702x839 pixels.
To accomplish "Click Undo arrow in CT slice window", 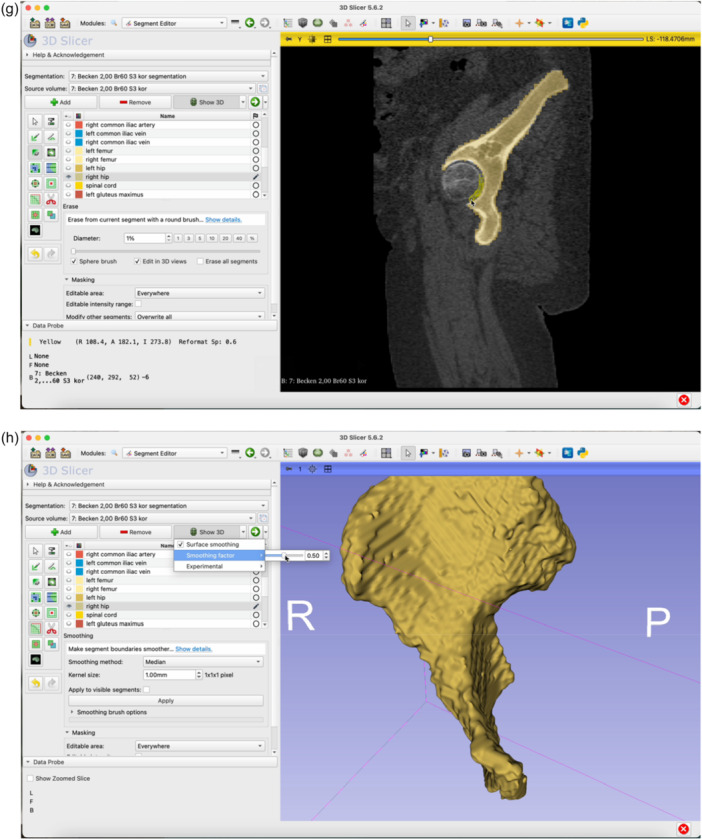I will pyautogui.click(x=35, y=254).
